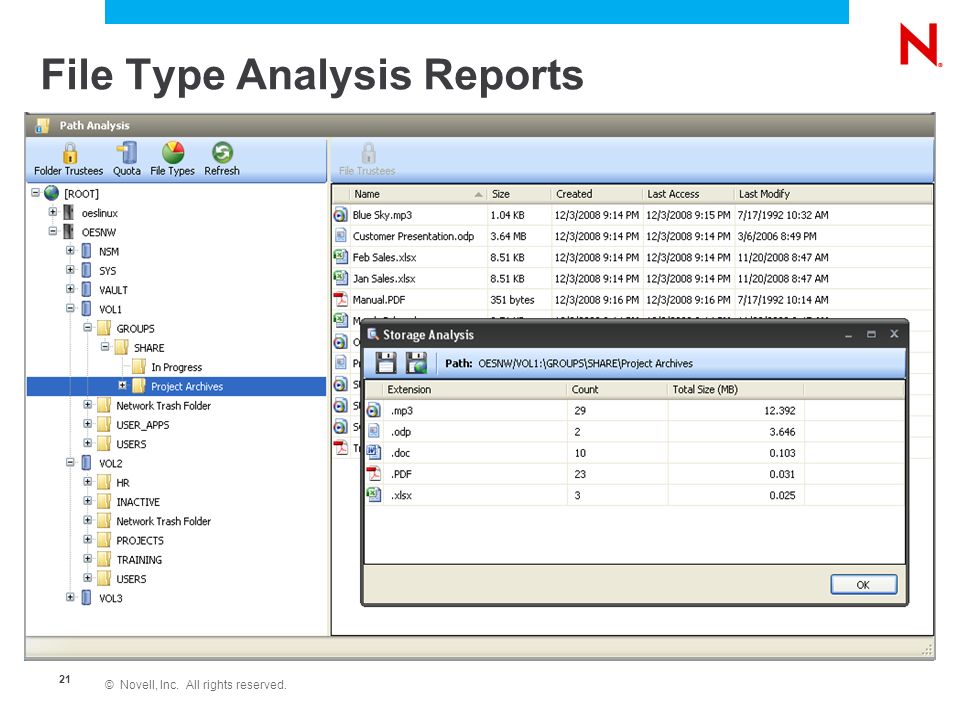Click the Path Analysis title bar icon
Image resolution: width=960 pixels, height=720 pixels.
[42, 126]
